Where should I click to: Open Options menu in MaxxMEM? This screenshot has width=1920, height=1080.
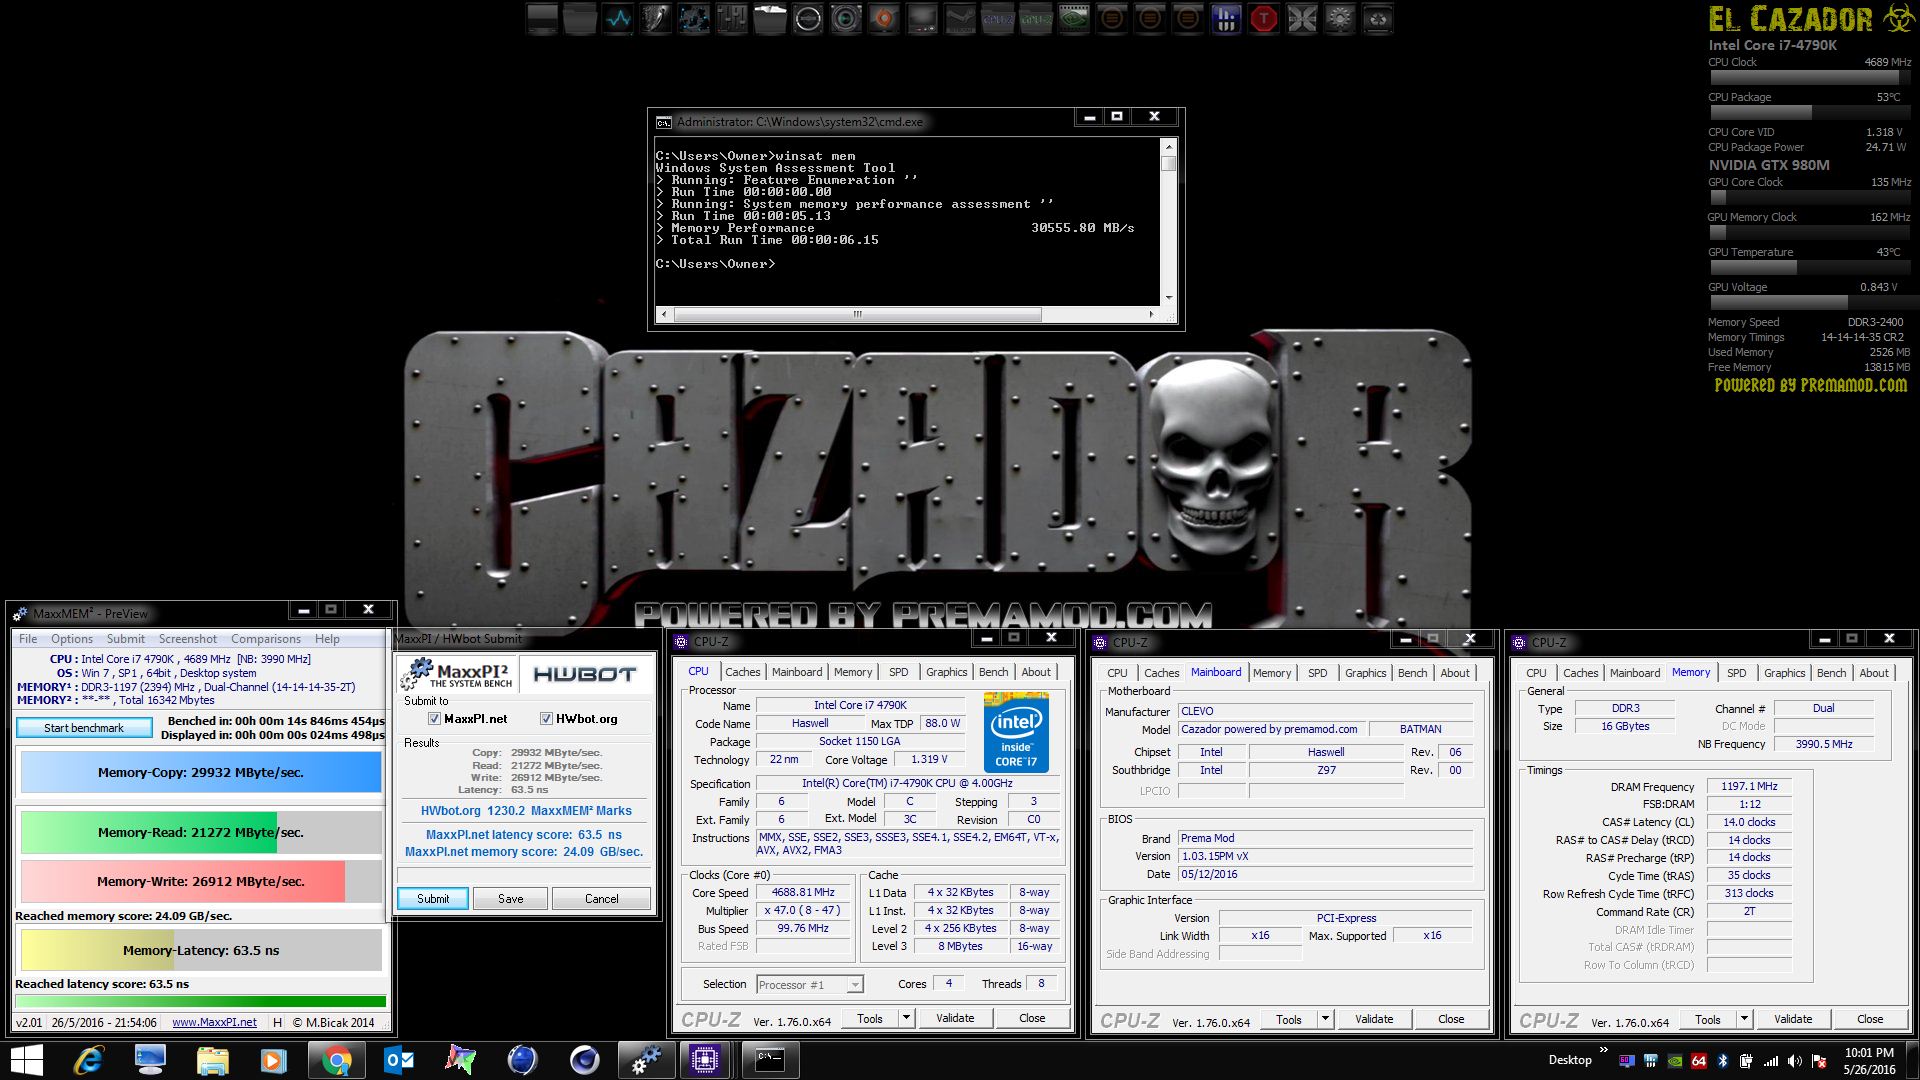pyautogui.click(x=72, y=639)
